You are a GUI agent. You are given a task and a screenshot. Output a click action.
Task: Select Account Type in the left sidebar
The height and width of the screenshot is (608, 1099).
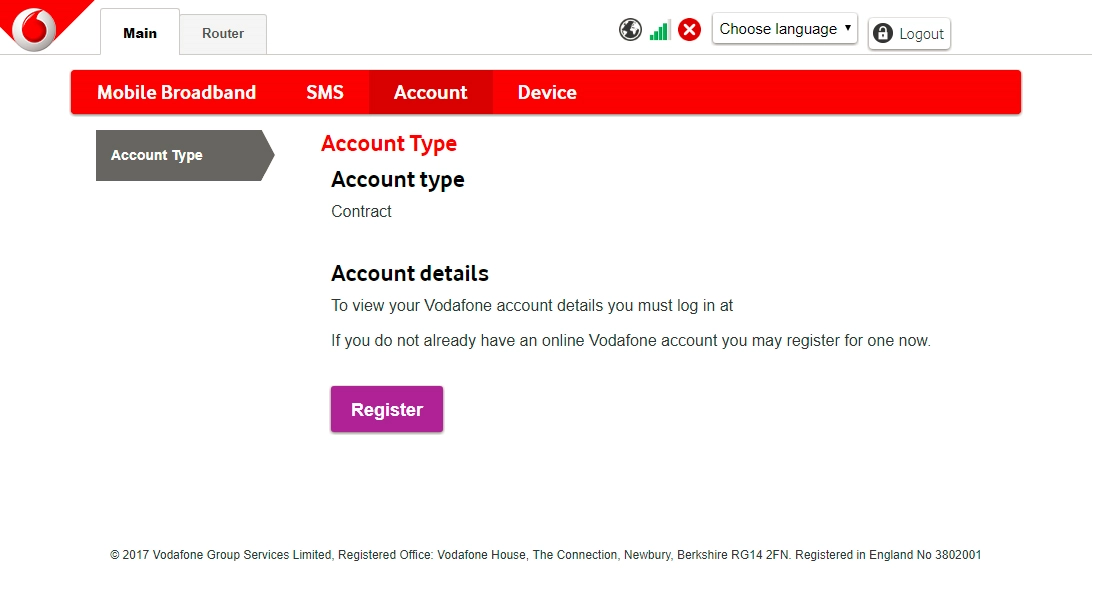(x=157, y=155)
